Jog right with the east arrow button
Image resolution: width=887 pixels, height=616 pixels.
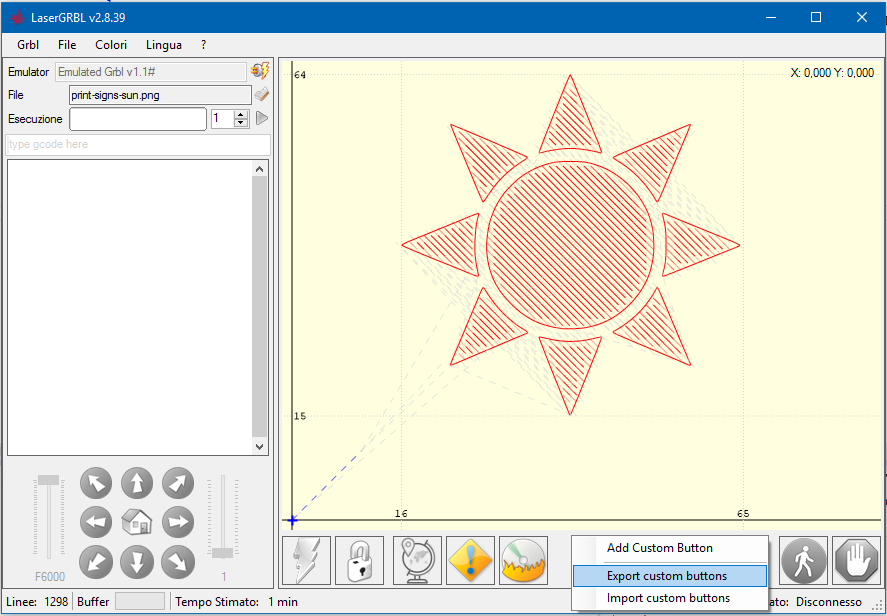[x=178, y=522]
